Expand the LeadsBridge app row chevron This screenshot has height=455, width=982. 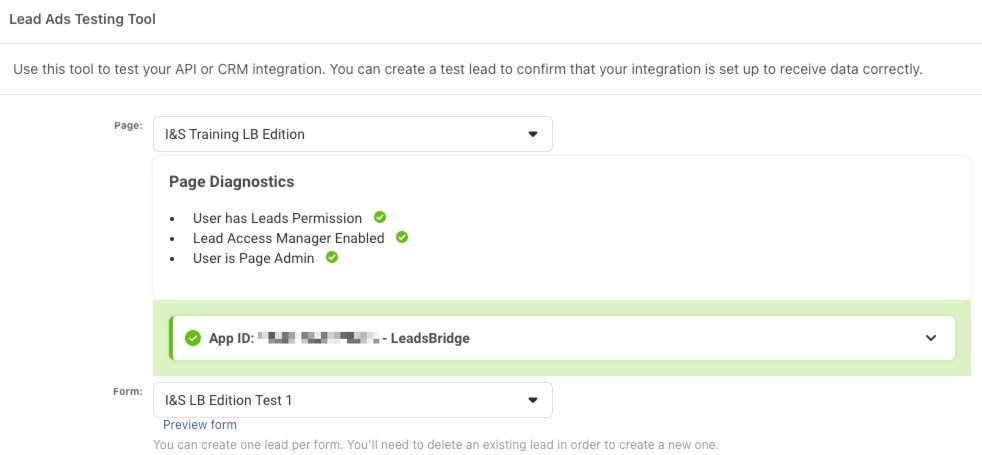click(931, 338)
